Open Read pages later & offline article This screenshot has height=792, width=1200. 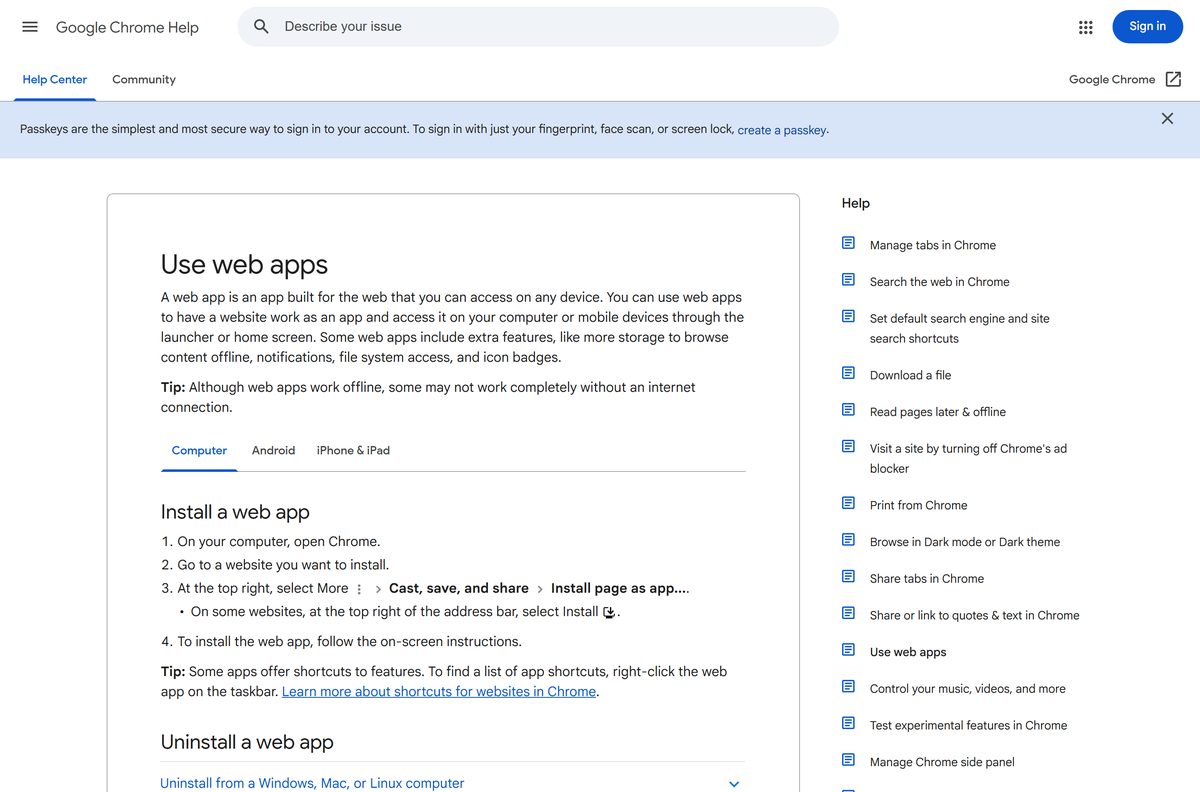[x=938, y=412]
